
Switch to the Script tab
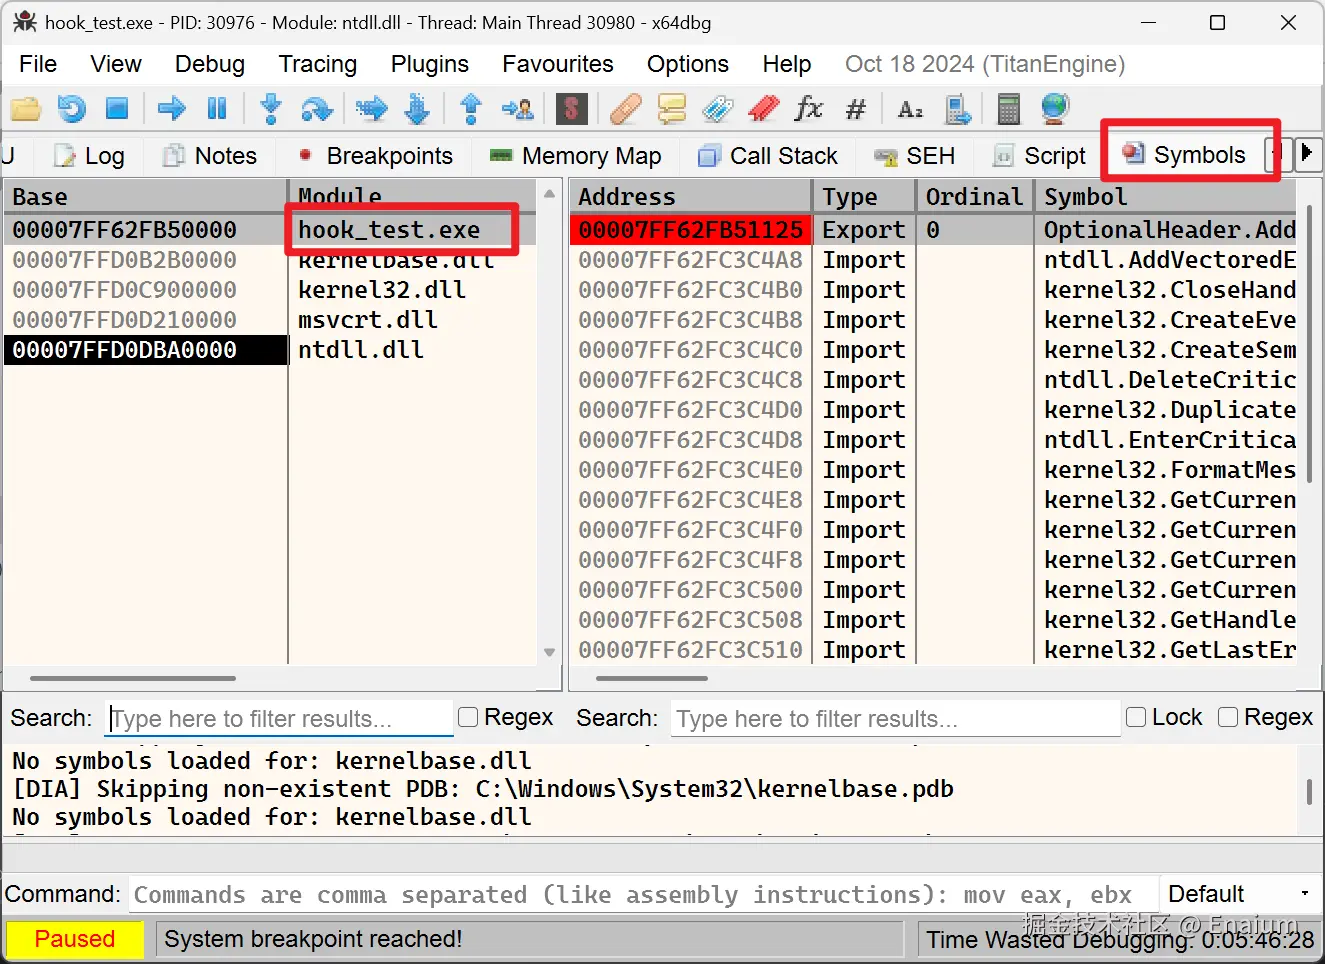click(x=1040, y=156)
